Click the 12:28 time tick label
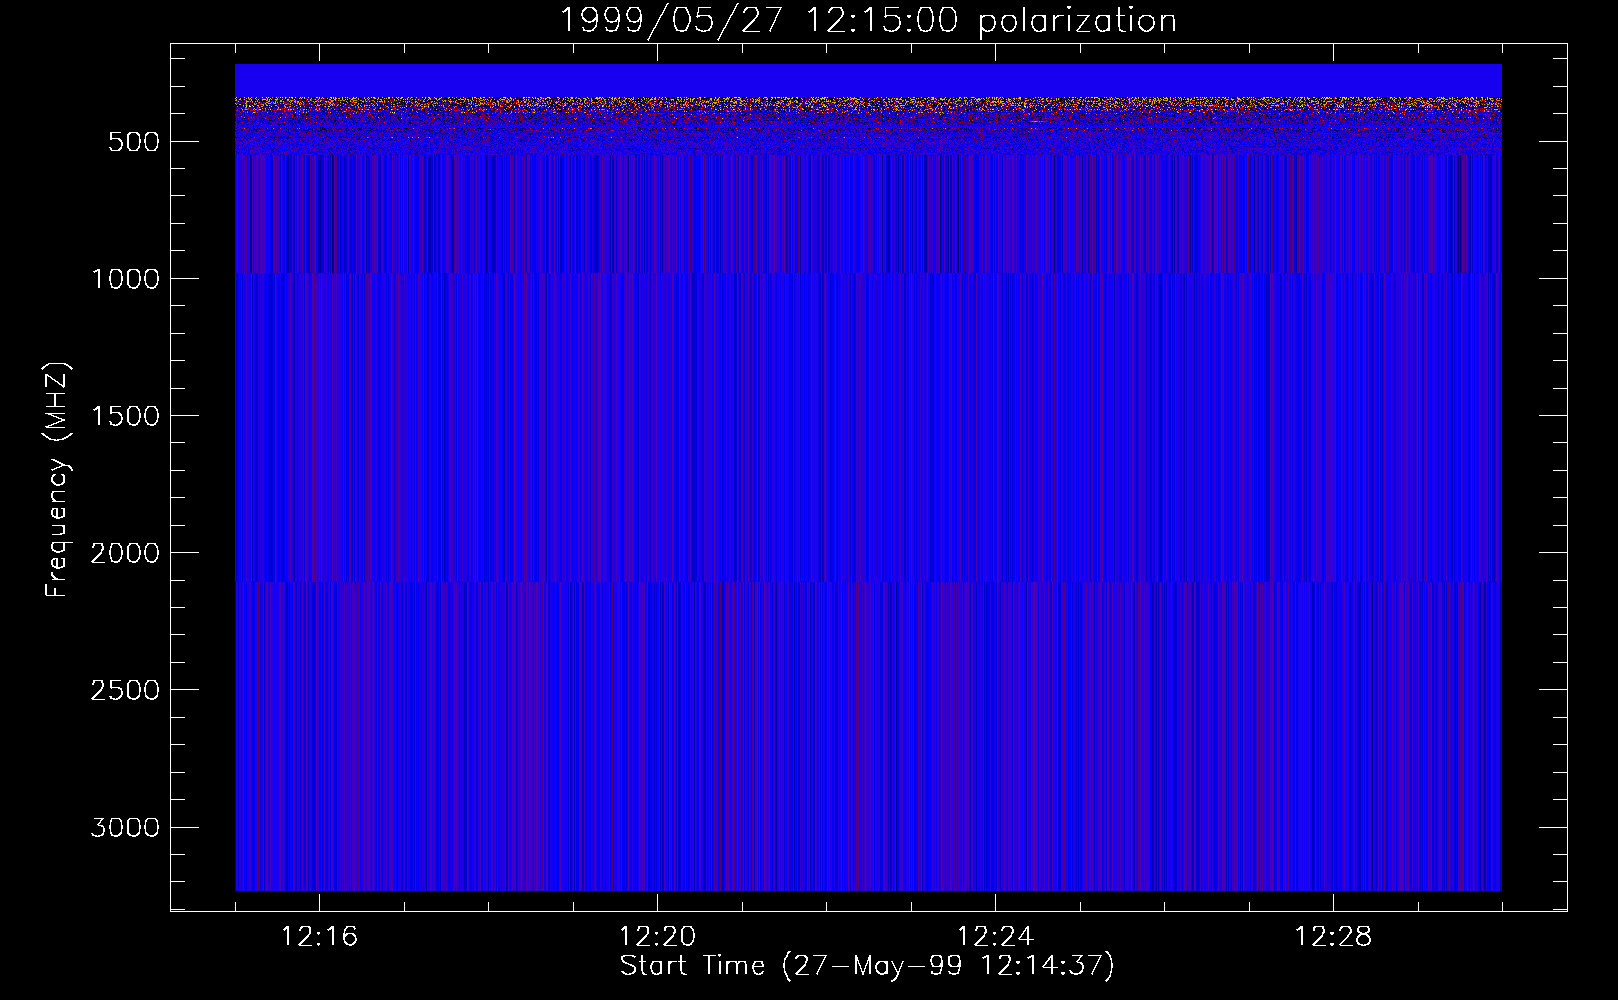Viewport: 1618px width, 1000px height. [x=1334, y=937]
